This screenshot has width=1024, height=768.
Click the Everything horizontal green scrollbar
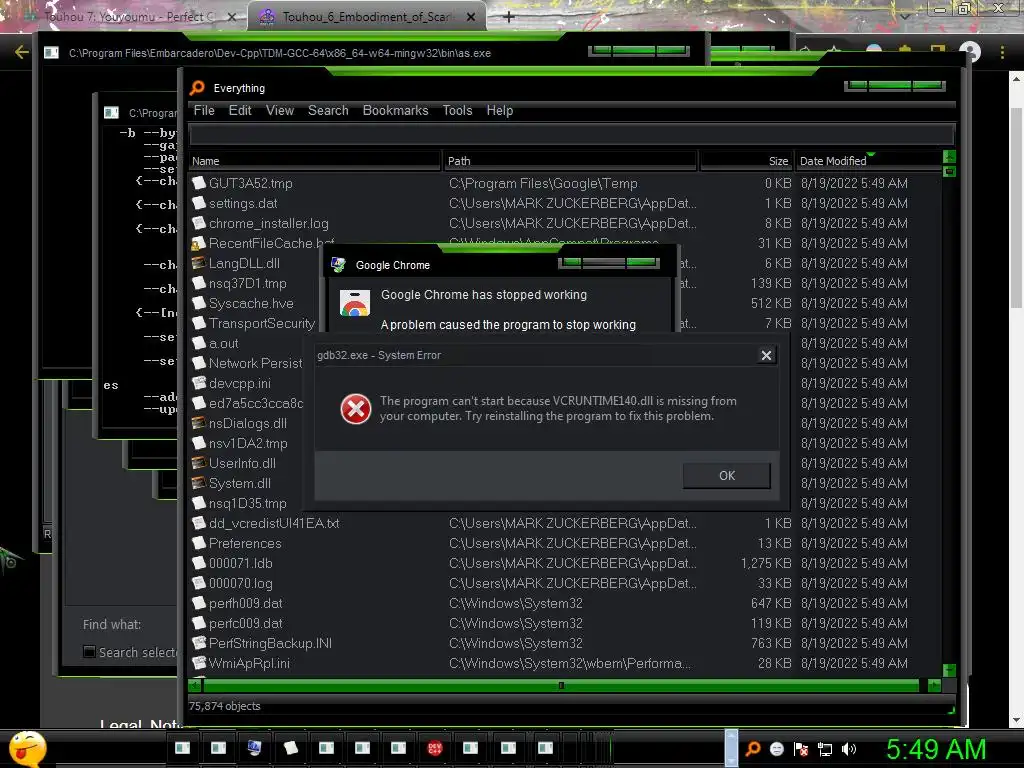tap(561, 685)
